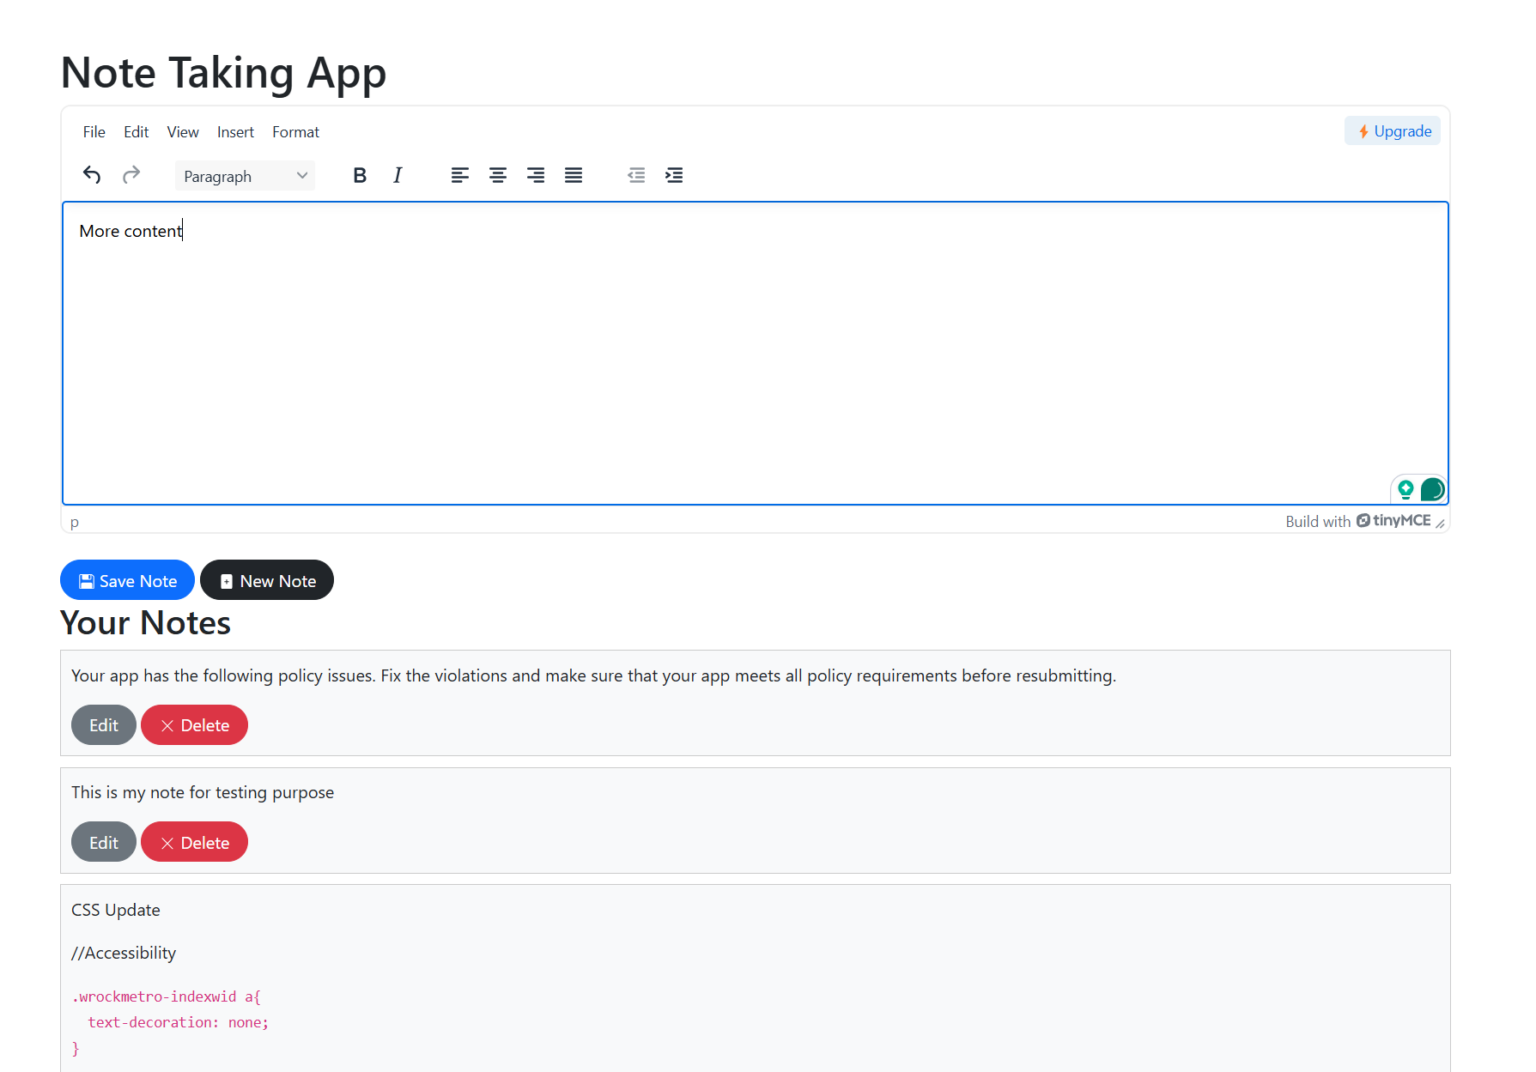Select the right-align icon
Screen dimensions: 1536x1072
click(535, 174)
